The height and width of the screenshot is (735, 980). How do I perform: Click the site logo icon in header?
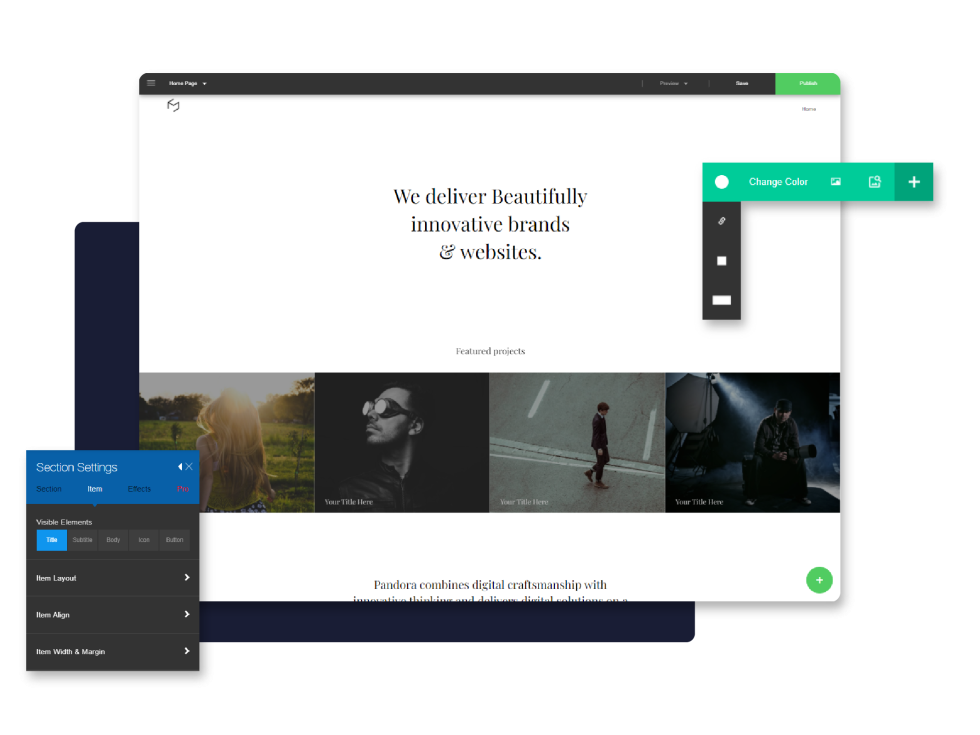pos(173,106)
